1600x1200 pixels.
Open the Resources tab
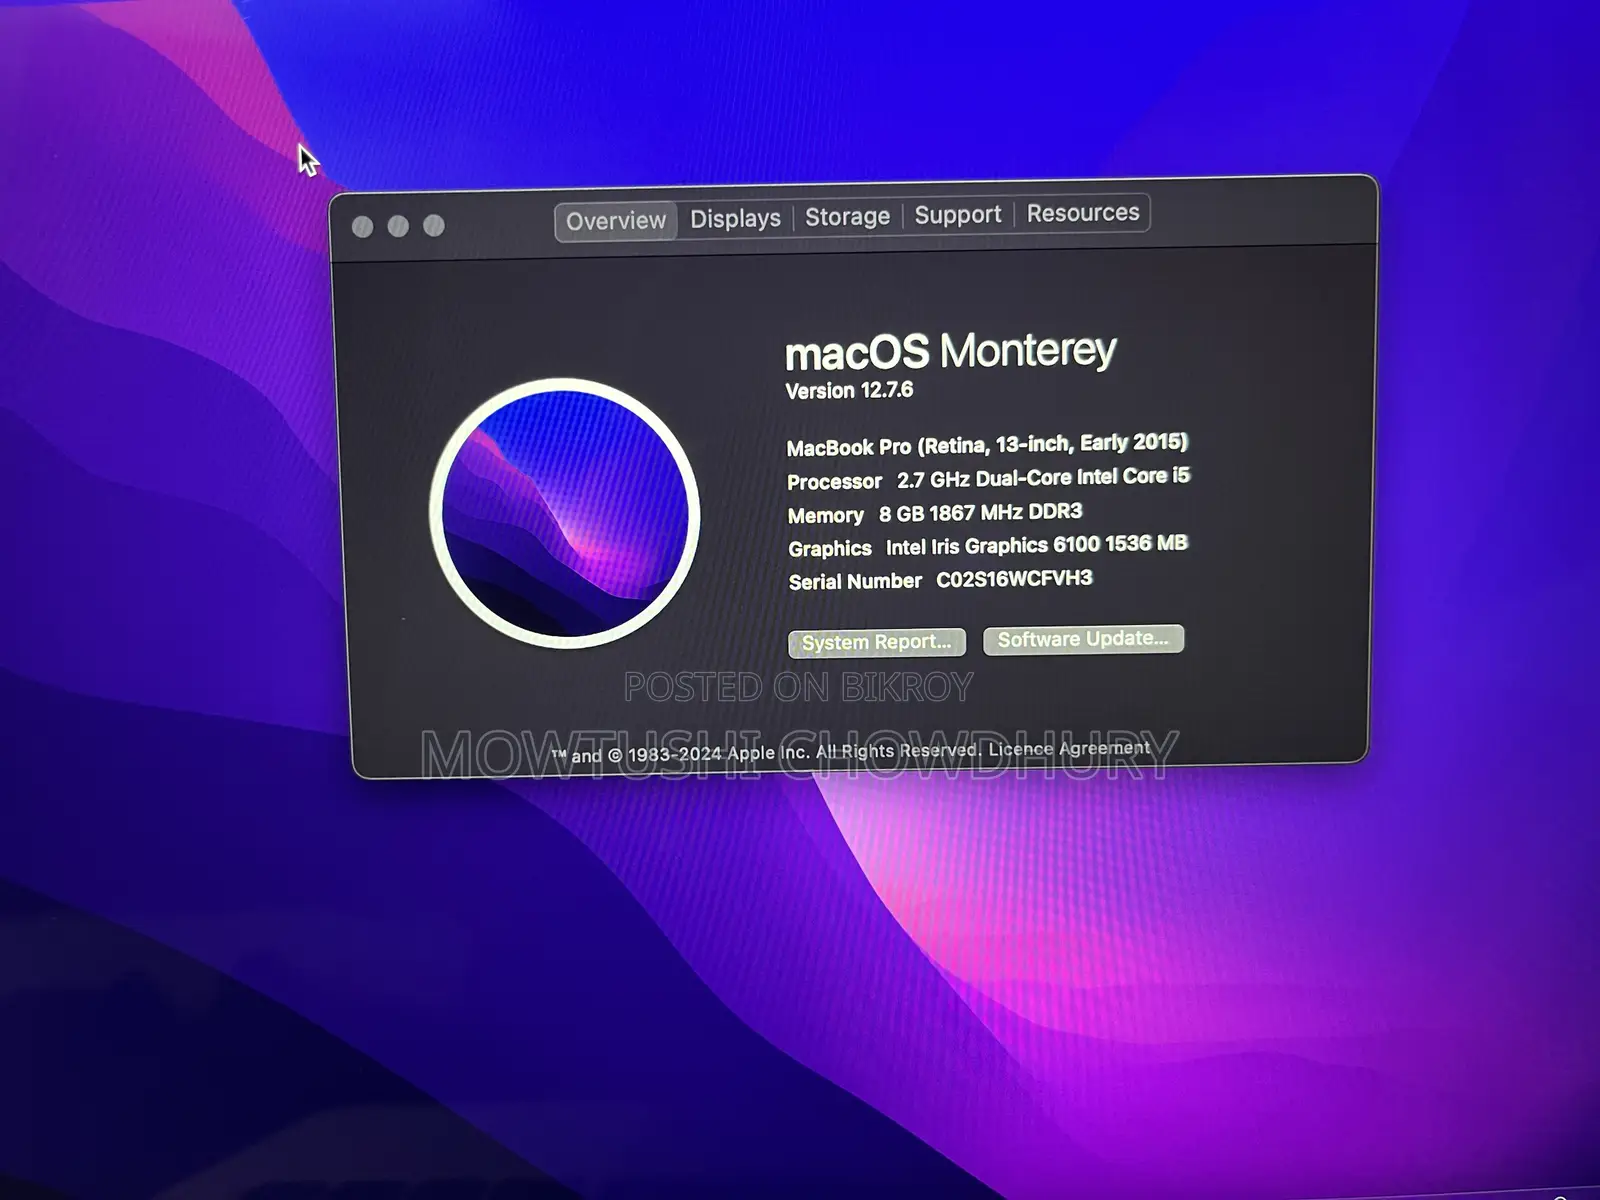click(1083, 213)
